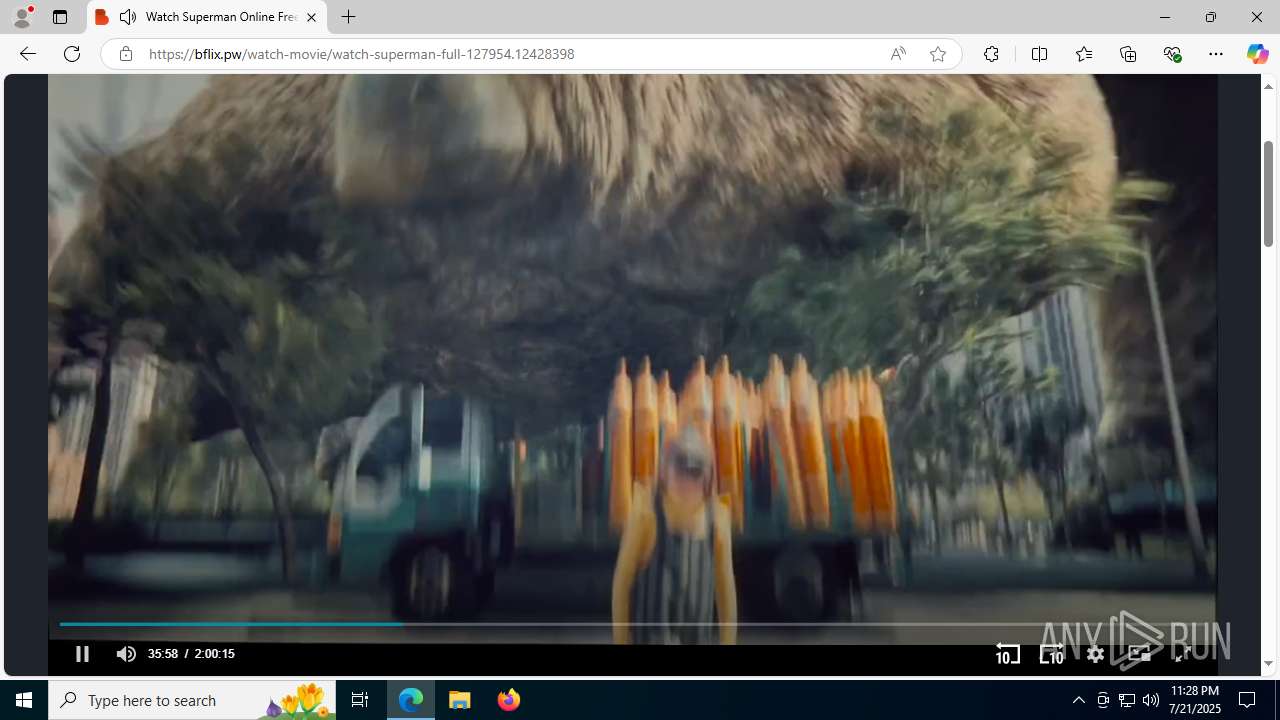Open the Favorites list

1083,54
